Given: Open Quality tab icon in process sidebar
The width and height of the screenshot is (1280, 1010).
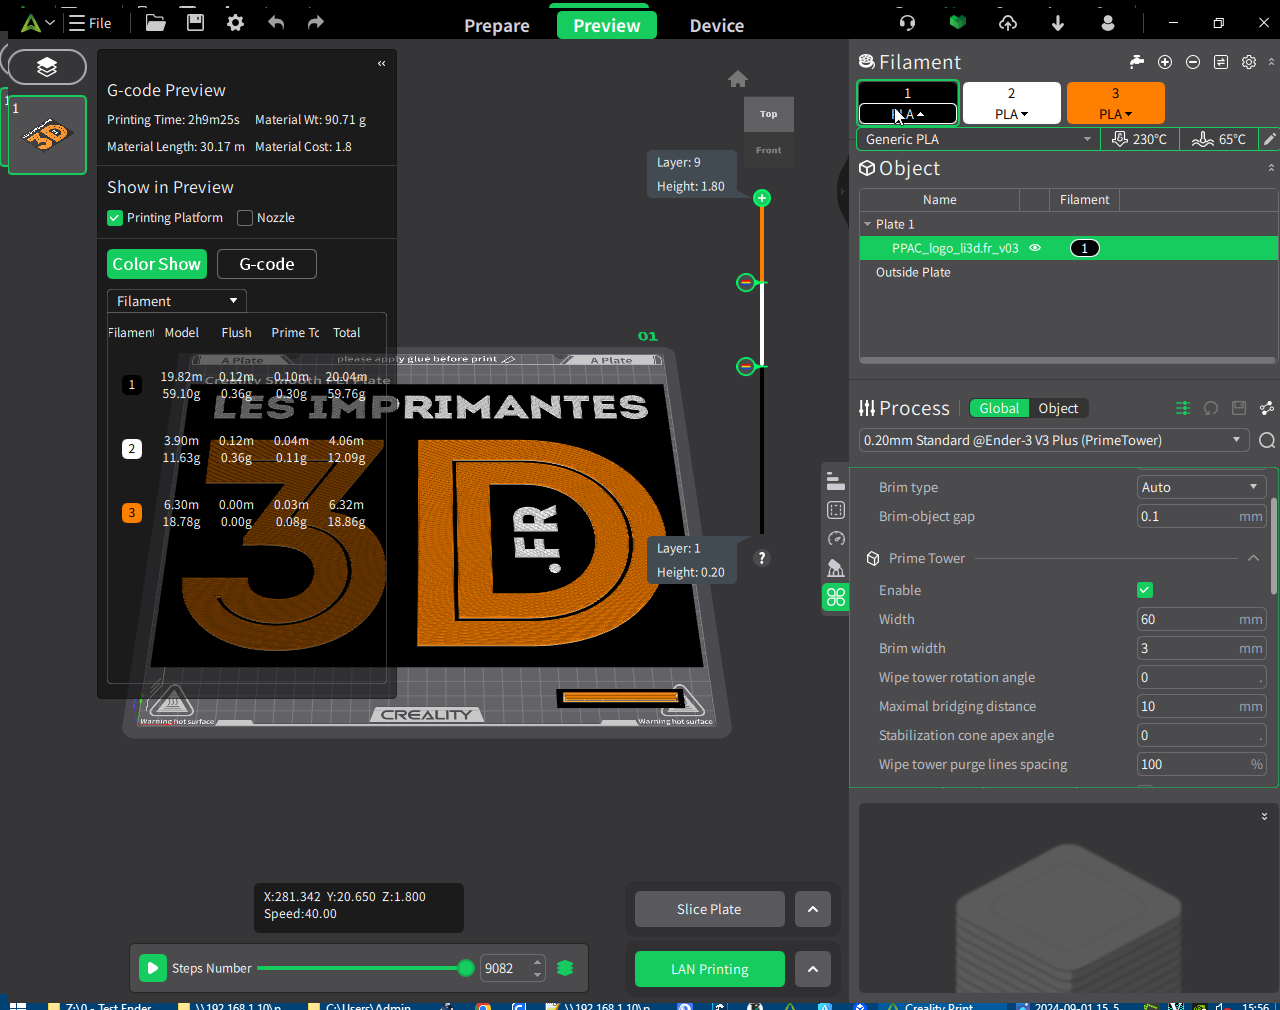Looking at the screenshot, I should pyautogui.click(x=836, y=481).
